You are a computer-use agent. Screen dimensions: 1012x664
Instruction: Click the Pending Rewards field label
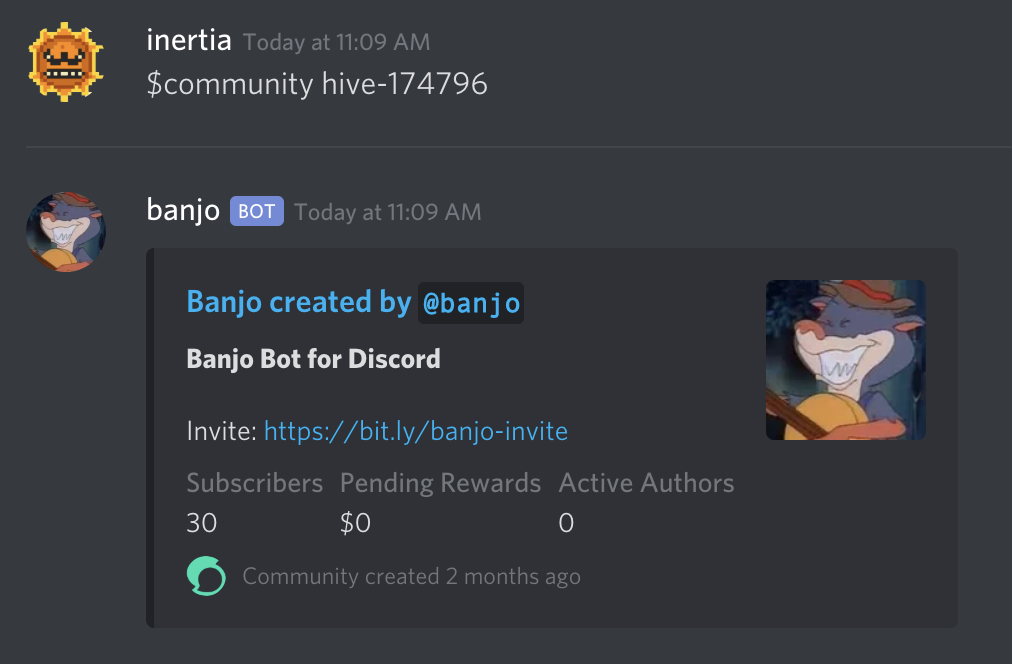coord(441,483)
